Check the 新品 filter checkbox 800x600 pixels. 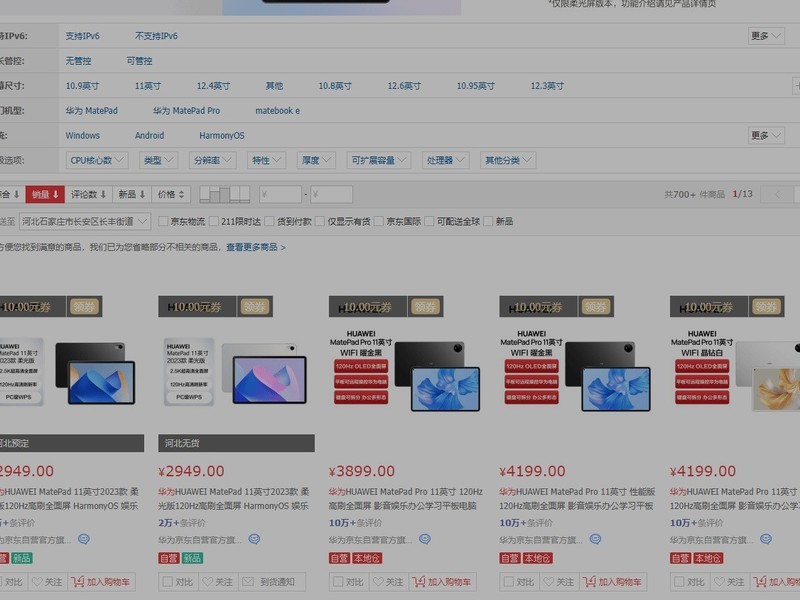pos(488,221)
